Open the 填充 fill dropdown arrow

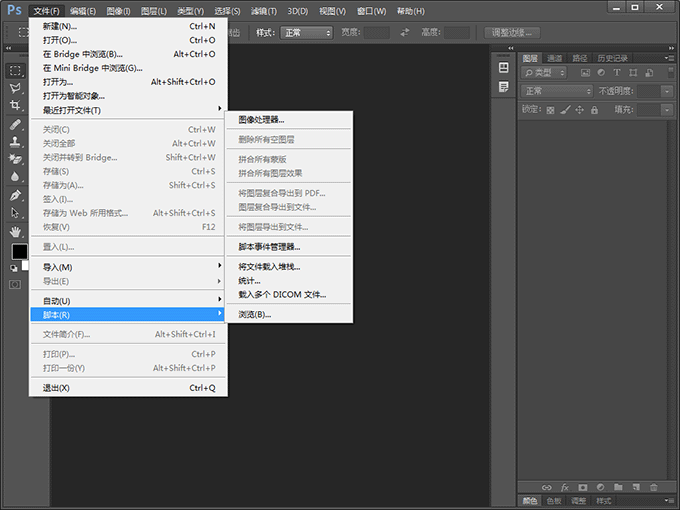point(667,110)
